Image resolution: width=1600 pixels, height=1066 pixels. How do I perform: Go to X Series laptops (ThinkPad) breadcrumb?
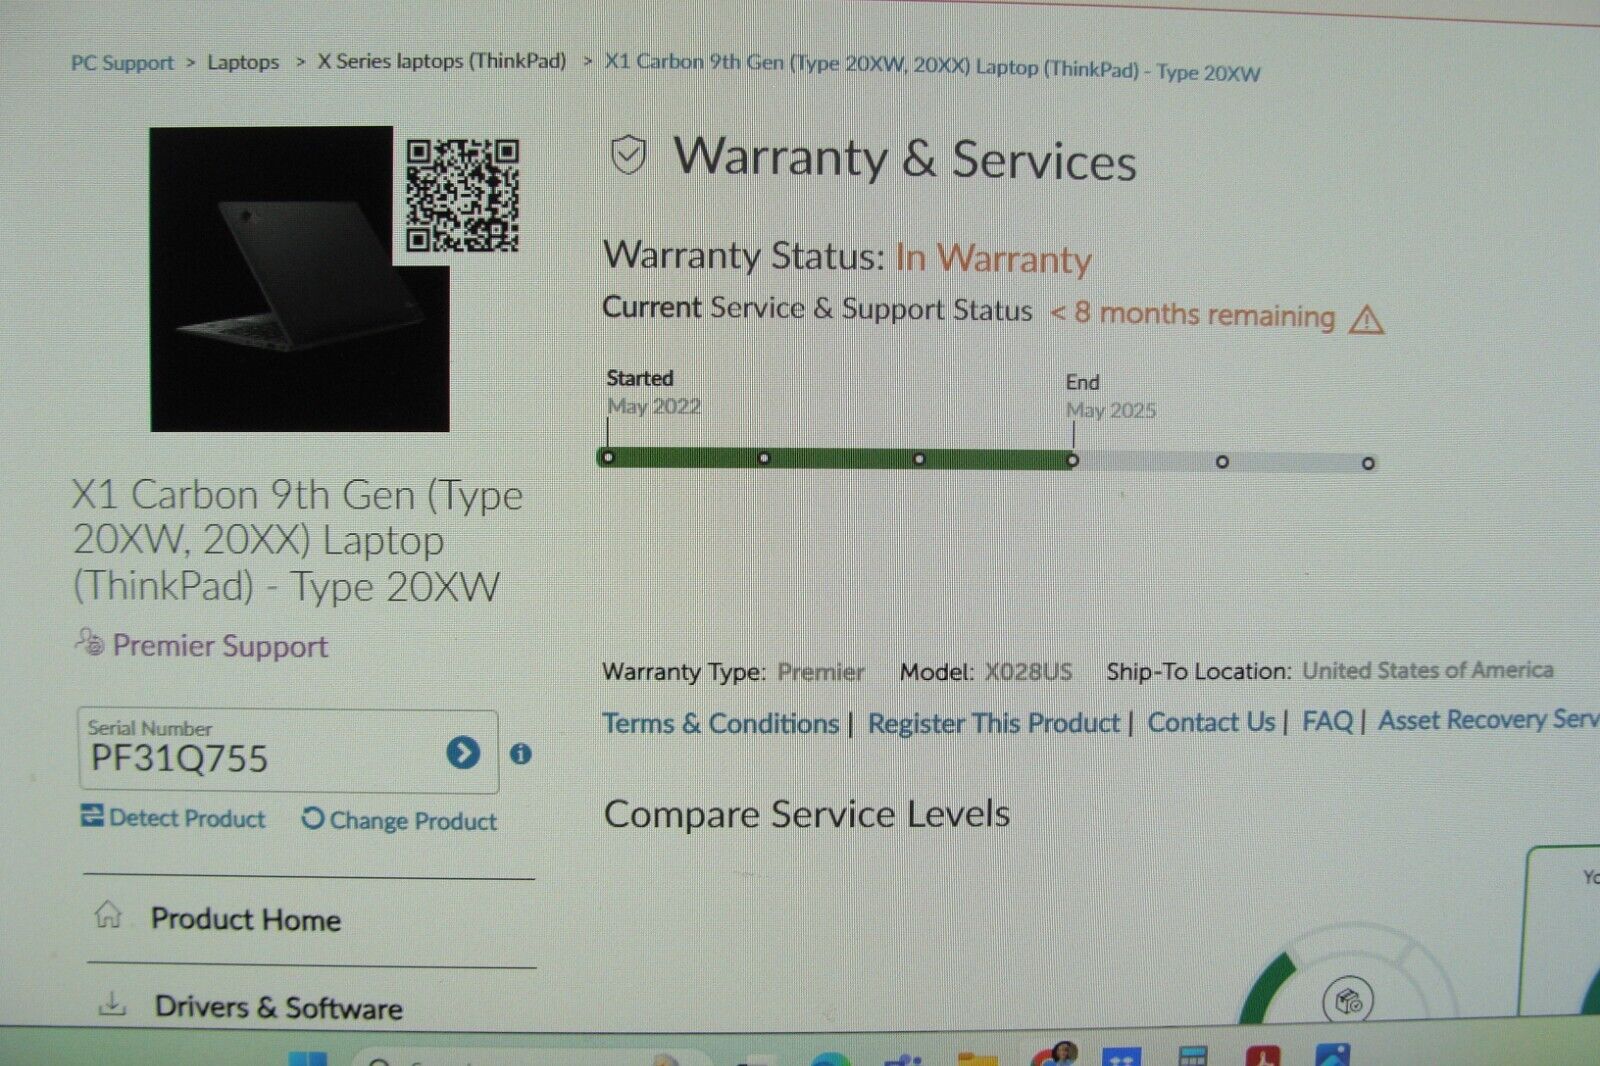pyautogui.click(x=442, y=61)
